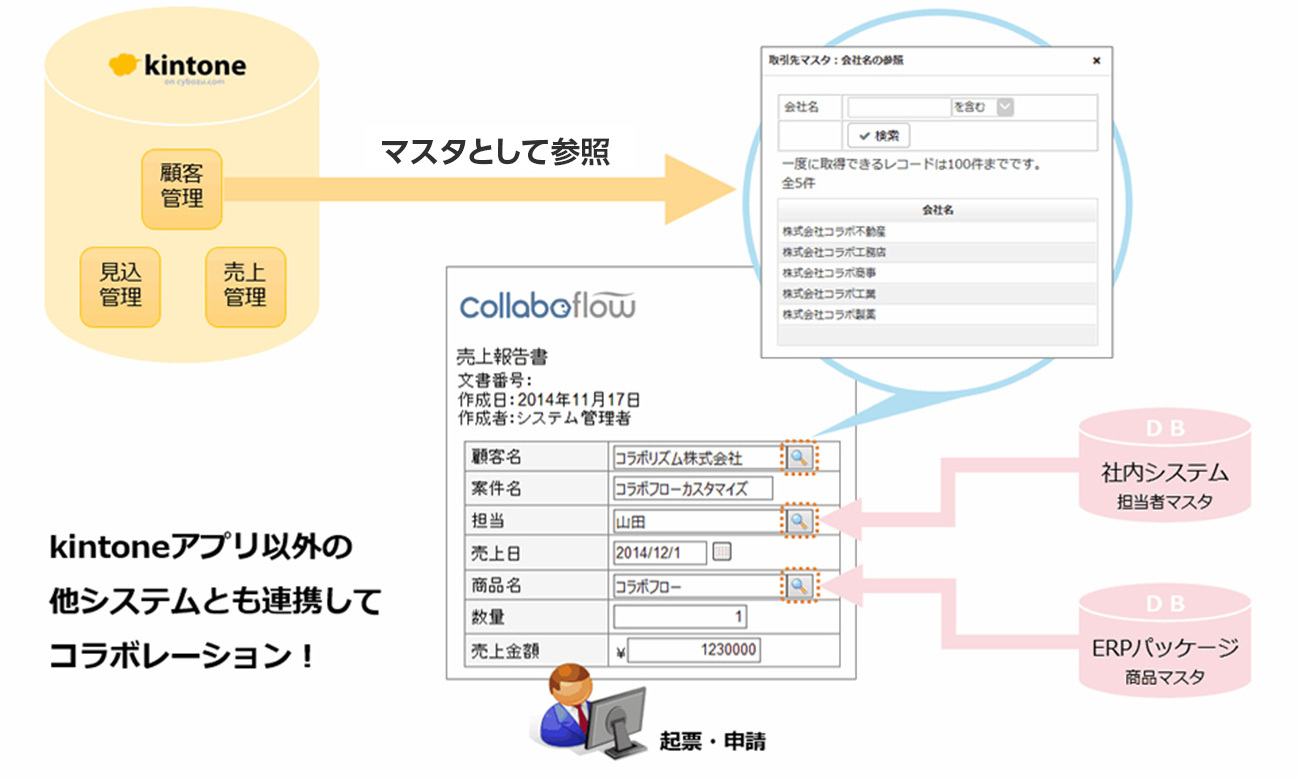Click the 会社名 list column header
Viewport: 1300px width, 779px height.
pos(938,210)
